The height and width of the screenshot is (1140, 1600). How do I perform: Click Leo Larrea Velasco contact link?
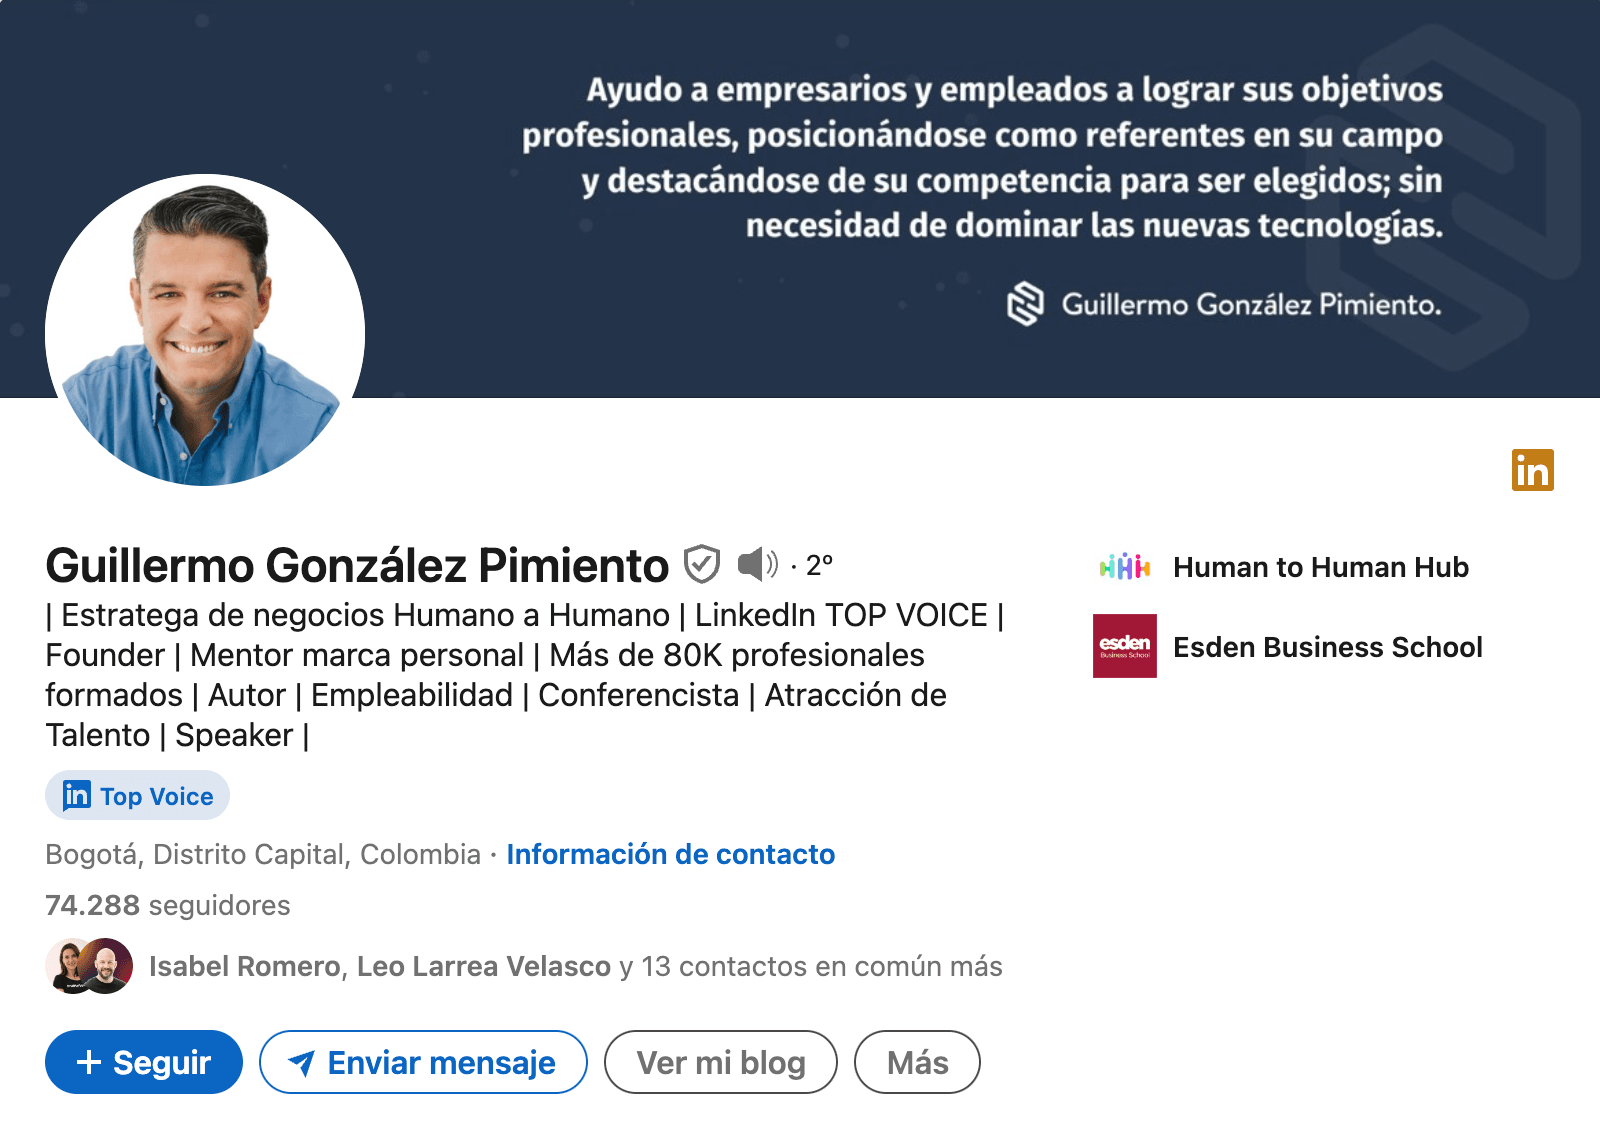pos(481,966)
